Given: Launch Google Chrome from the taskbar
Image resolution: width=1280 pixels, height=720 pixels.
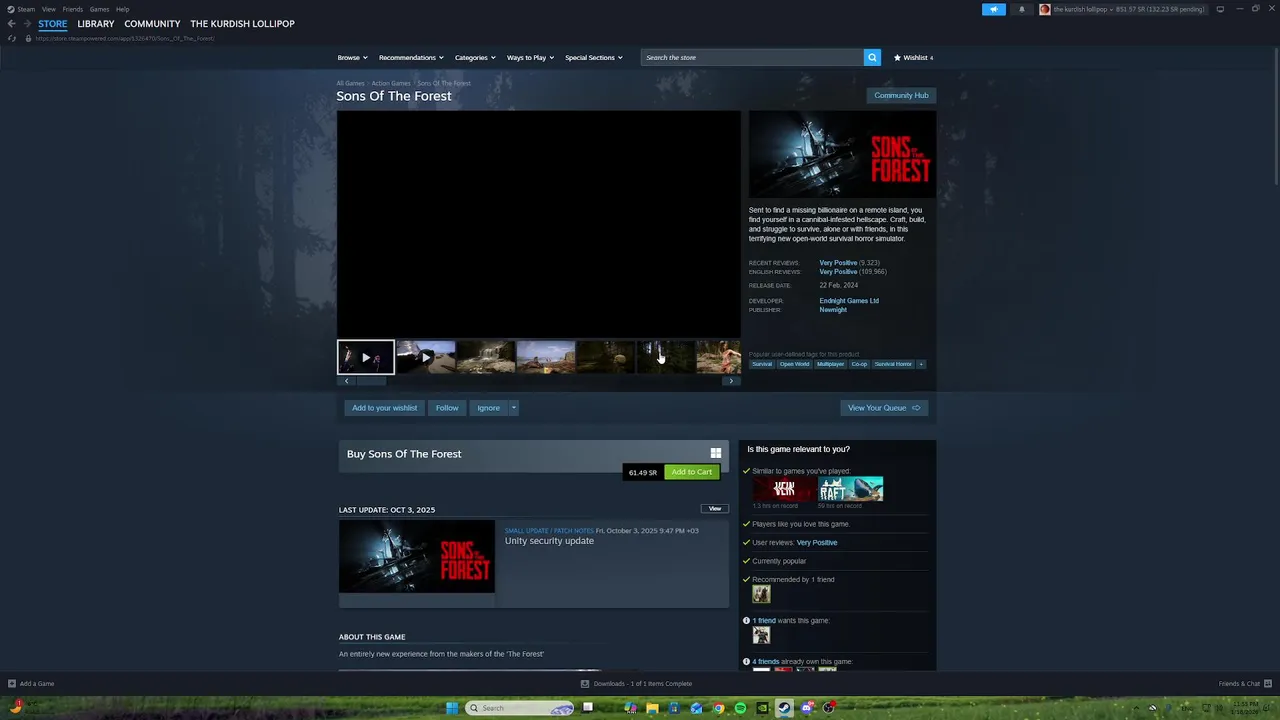Looking at the screenshot, I should pyautogui.click(x=718, y=708).
